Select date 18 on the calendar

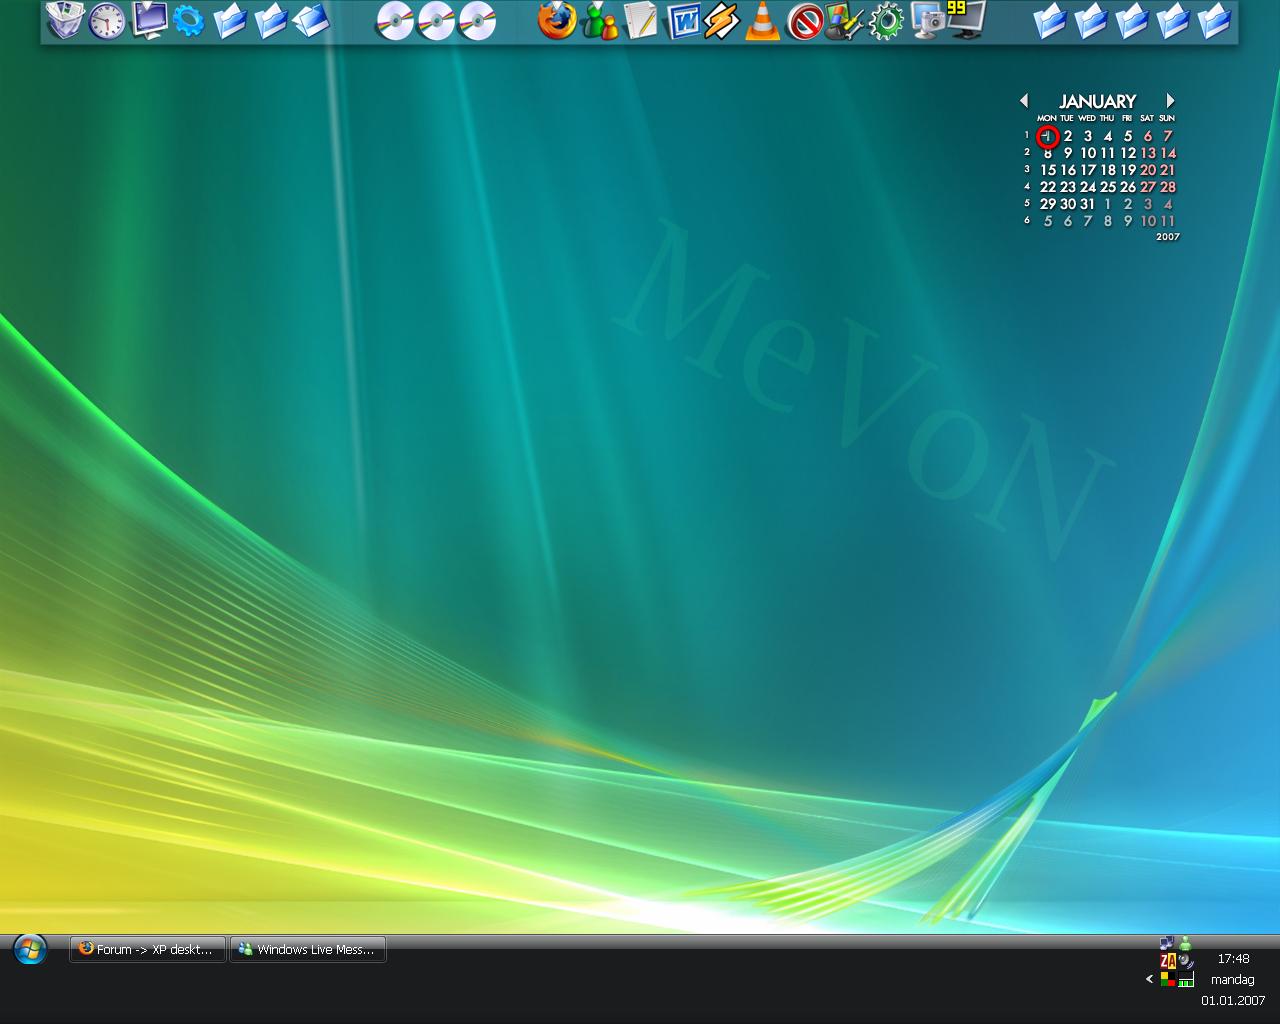1108,170
